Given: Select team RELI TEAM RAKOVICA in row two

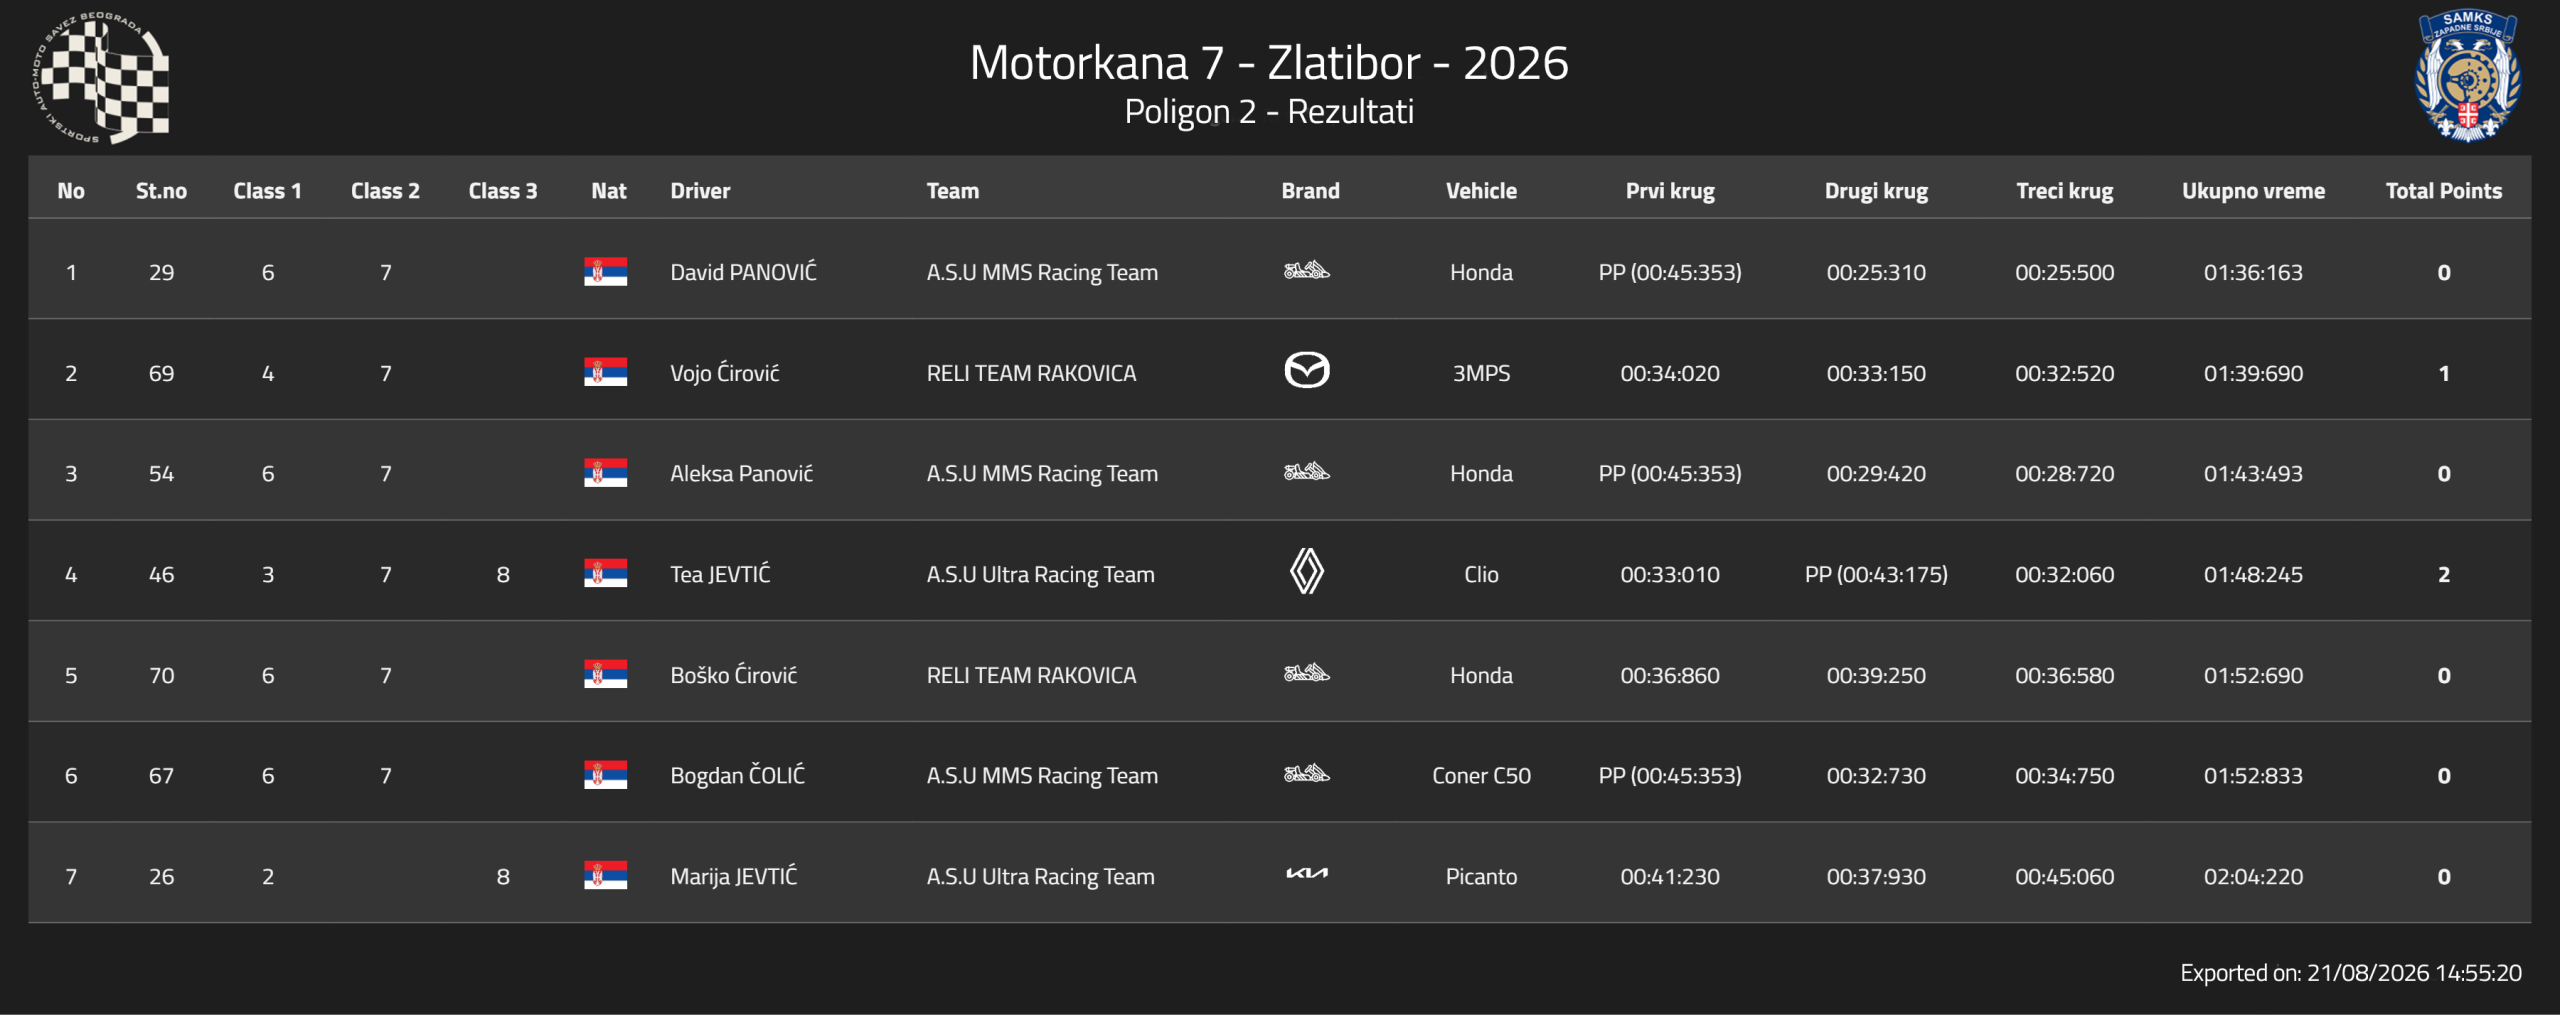Looking at the screenshot, I should [1031, 373].
